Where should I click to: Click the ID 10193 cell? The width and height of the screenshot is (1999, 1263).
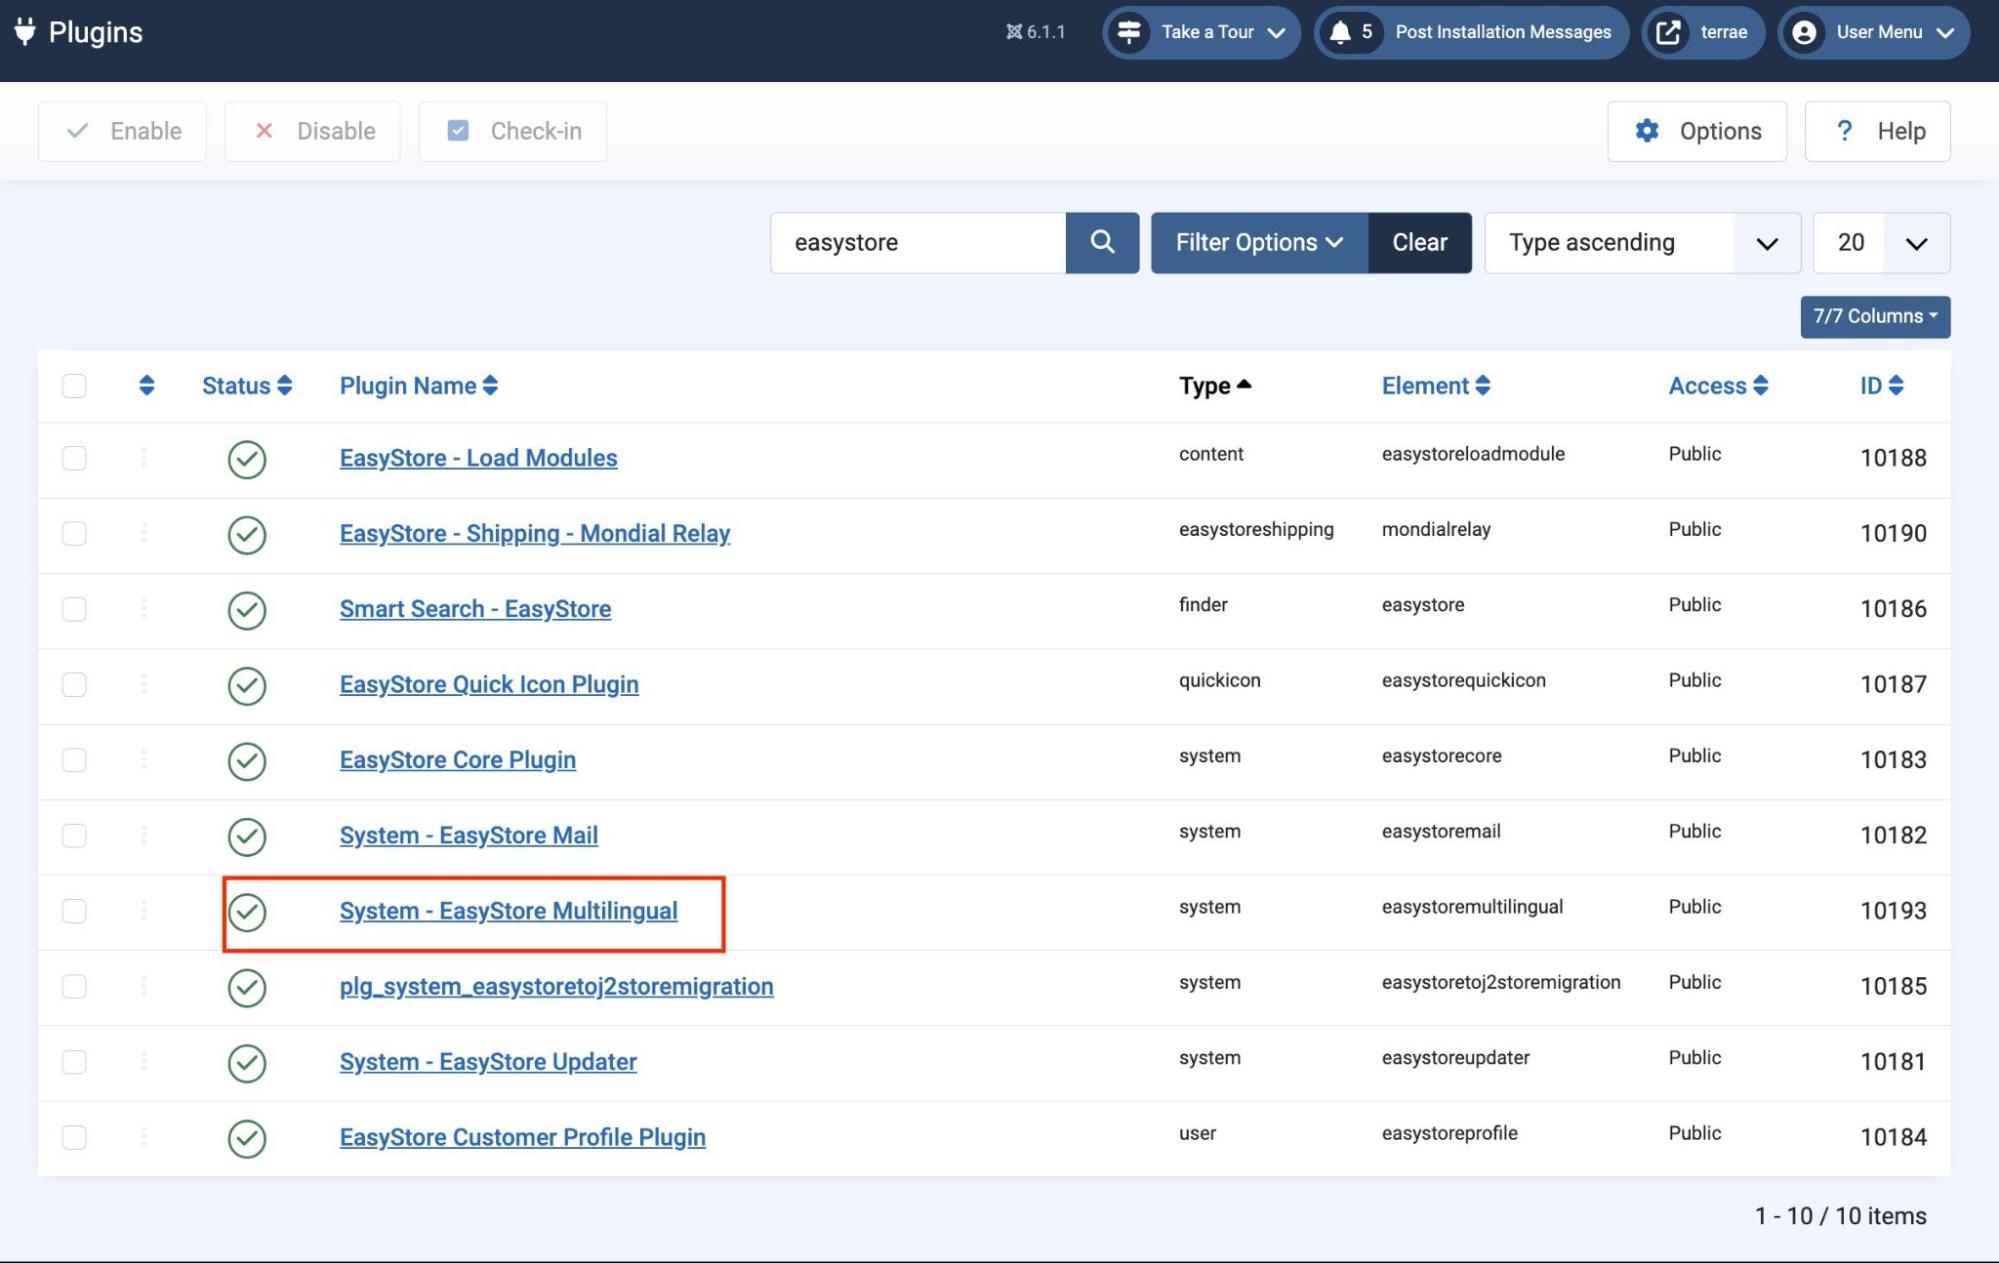(x=1893, y=911)
